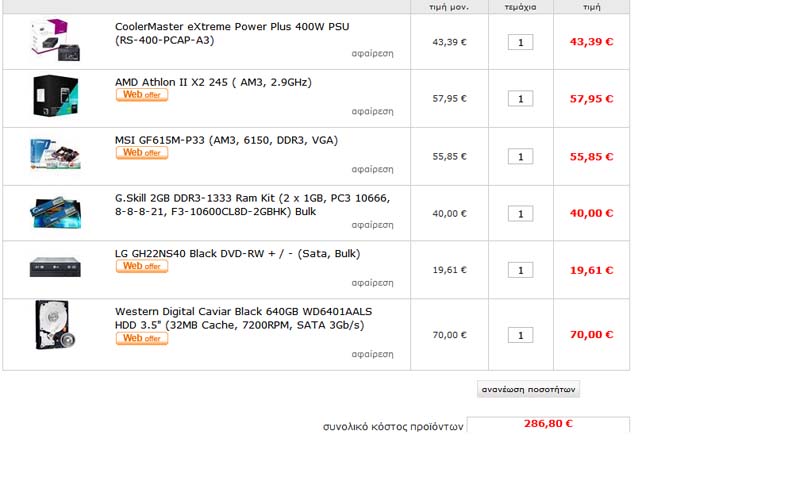800x500 pixels.
Task: Remove the CoolerMaster PSU via αφαίρεση link
Action: point(372,54)
